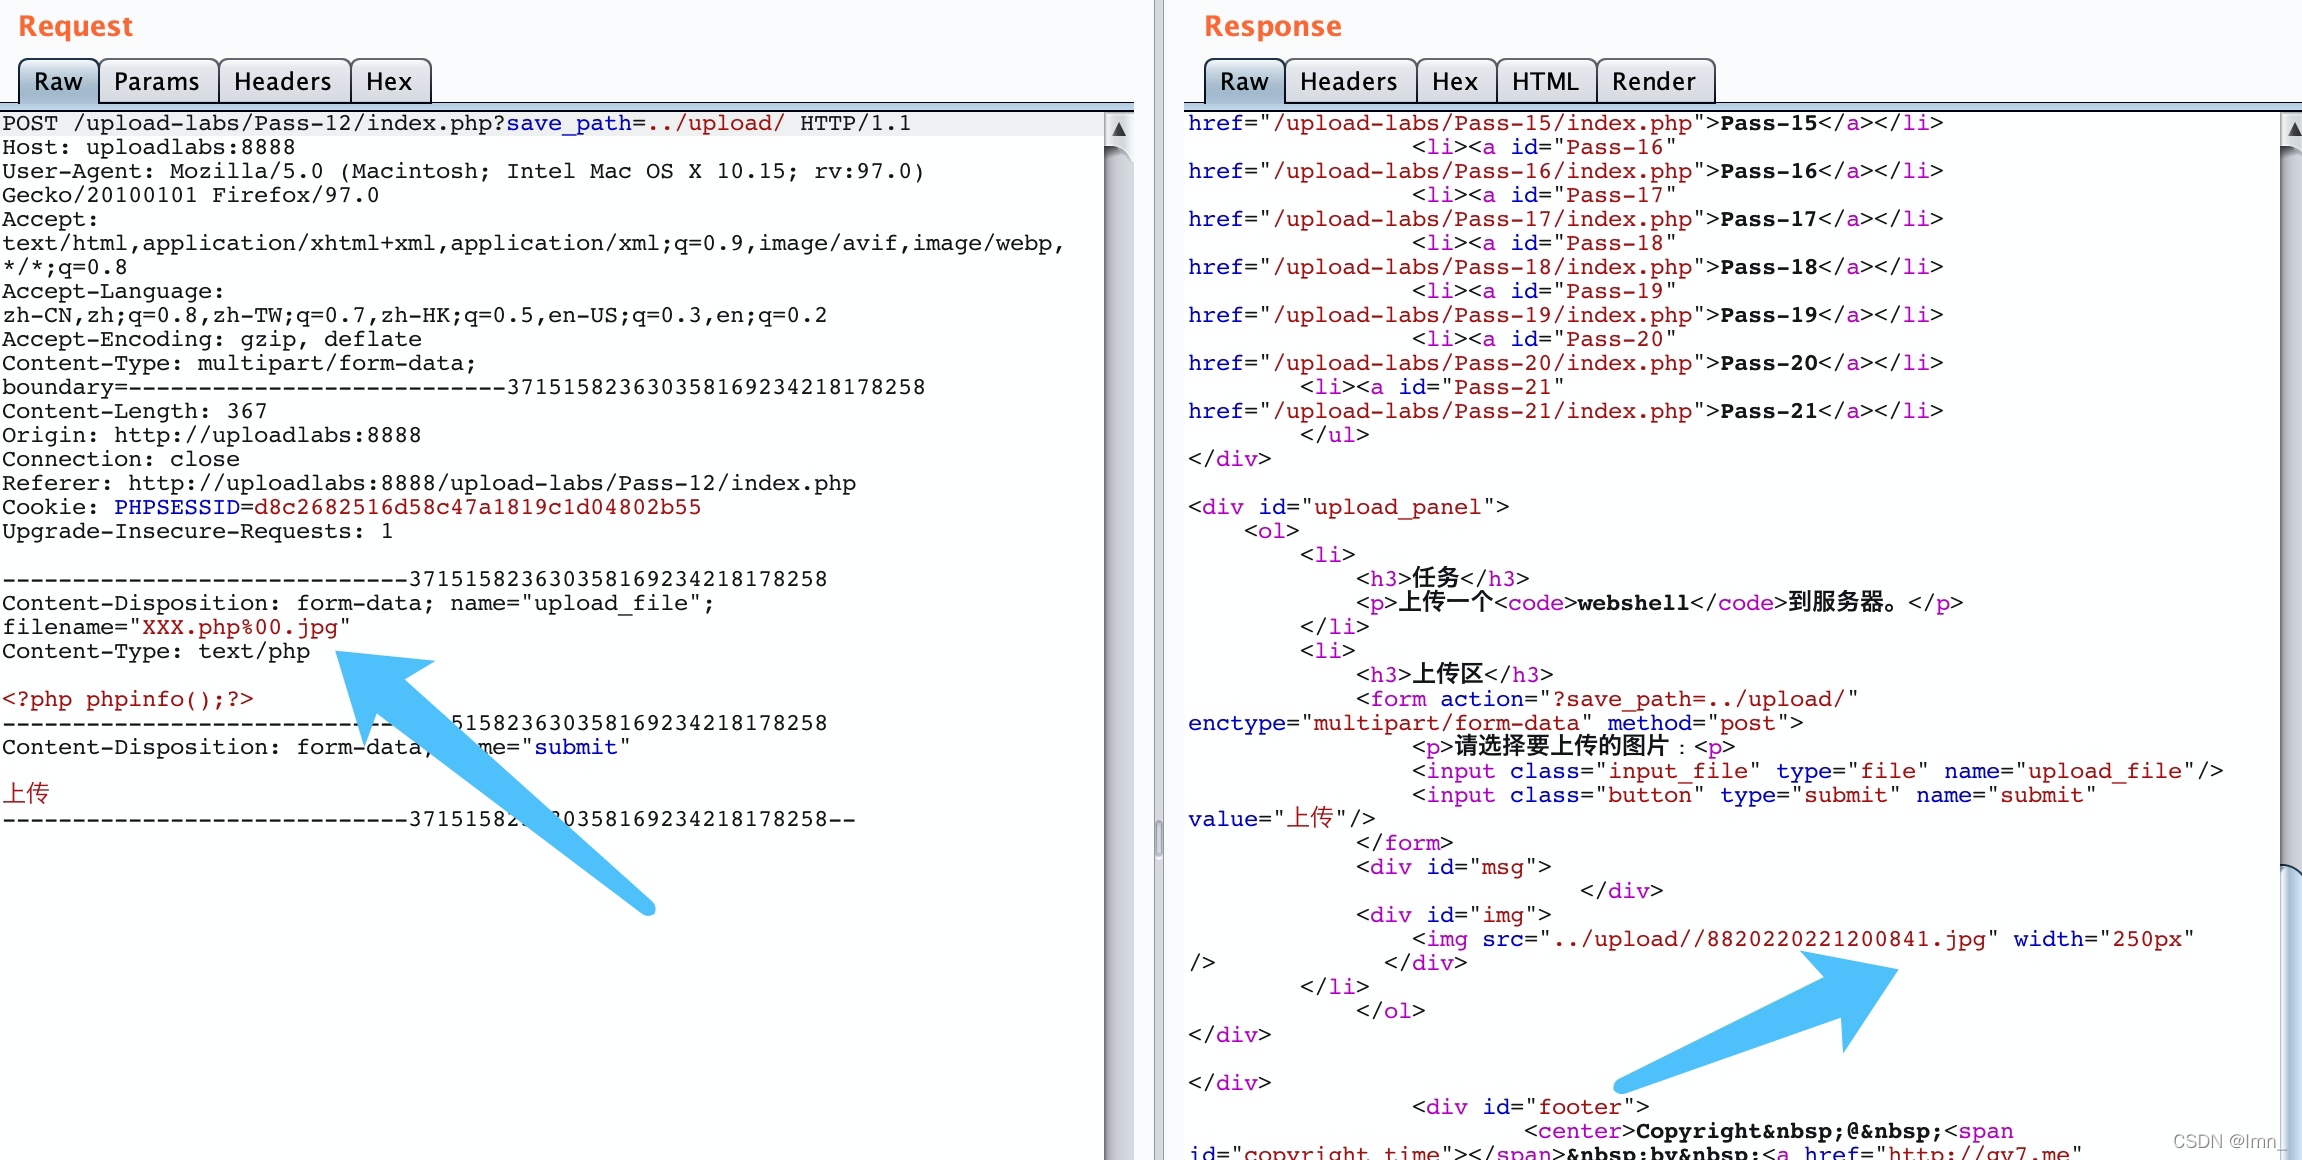Click the div id="footer" line
2302x1160 pixels.
[x=1530, y=1107]
